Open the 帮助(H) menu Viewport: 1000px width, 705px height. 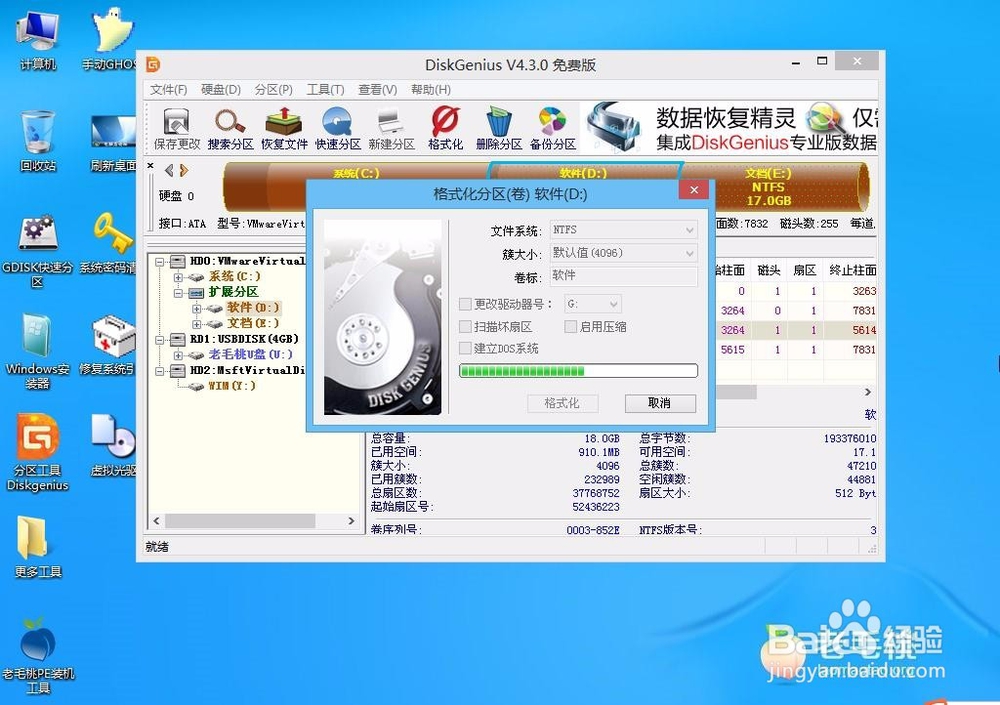click(430, 89)
